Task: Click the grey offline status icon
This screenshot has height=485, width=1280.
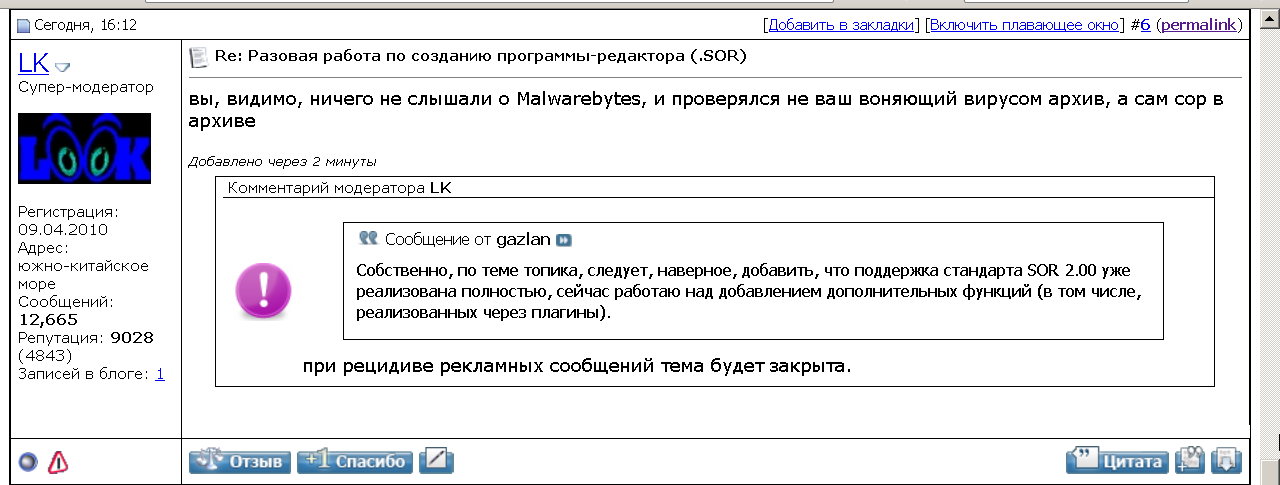Action: [x=28, y=462]
